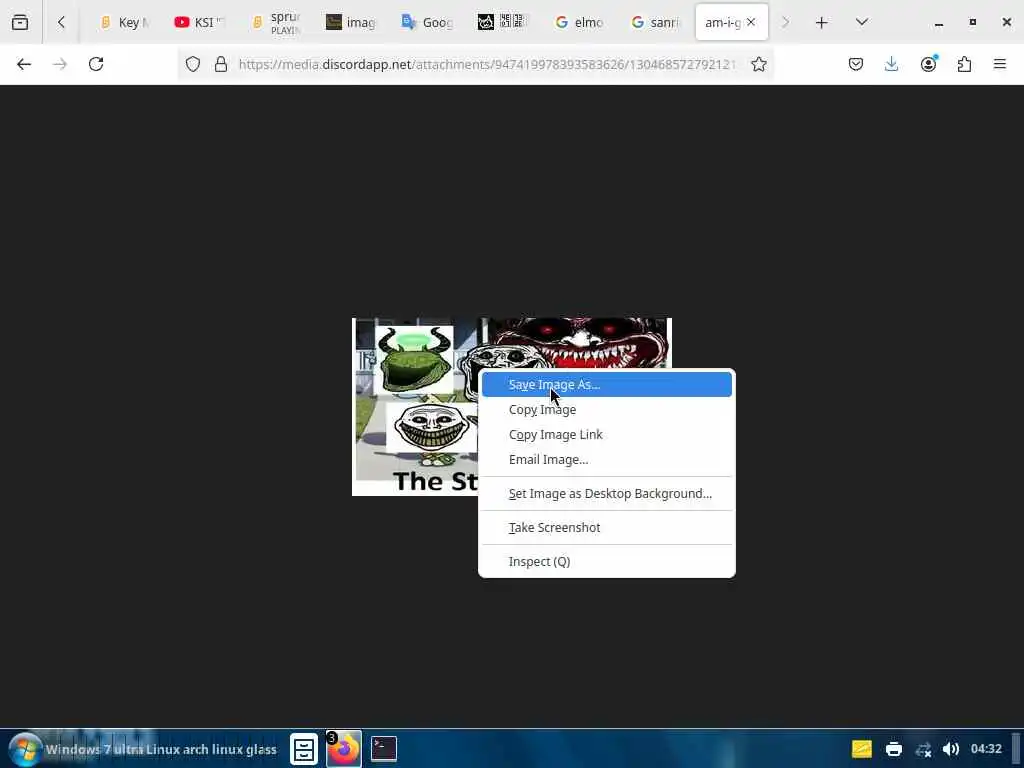Open the volume speaker tray icon
Viewport: 1024px width, 768px height.
point(951,749)
